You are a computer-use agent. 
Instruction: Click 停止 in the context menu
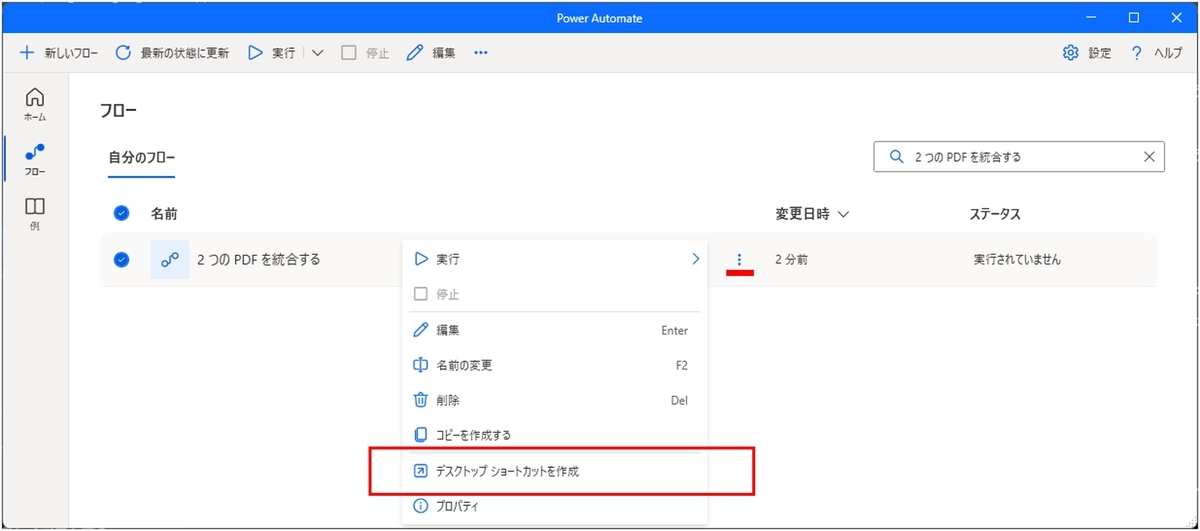(x=555, y=295)
